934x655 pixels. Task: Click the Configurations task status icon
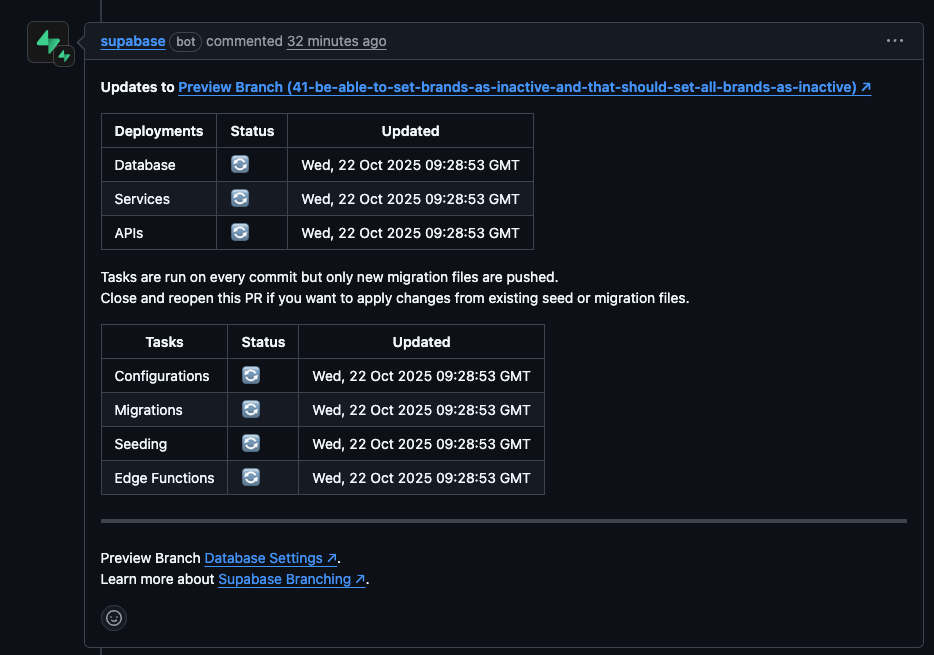pyautogui.click(x=251, y=375)
